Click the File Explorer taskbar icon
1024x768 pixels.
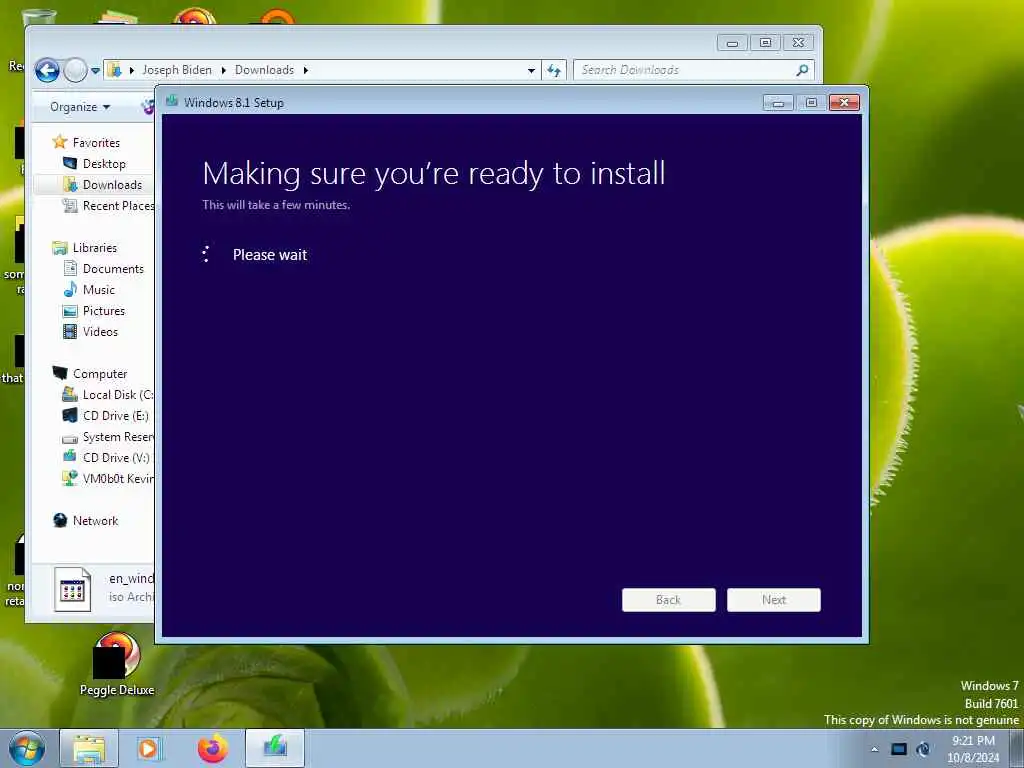click(x=89, y=748)
